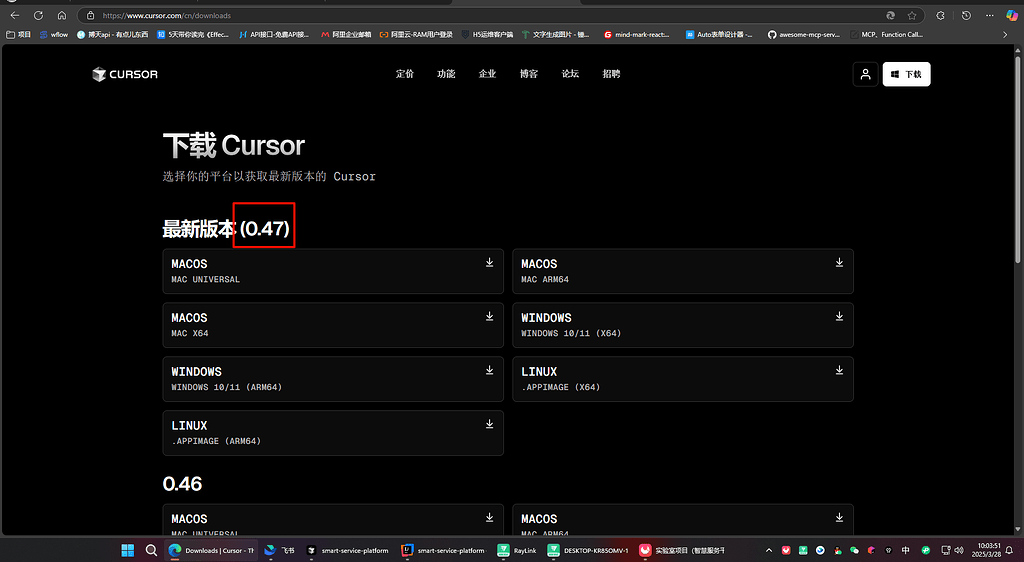Download macOS Mac Universal 0.47 build
Screen dimensions: 1024x562
(333, 271)
